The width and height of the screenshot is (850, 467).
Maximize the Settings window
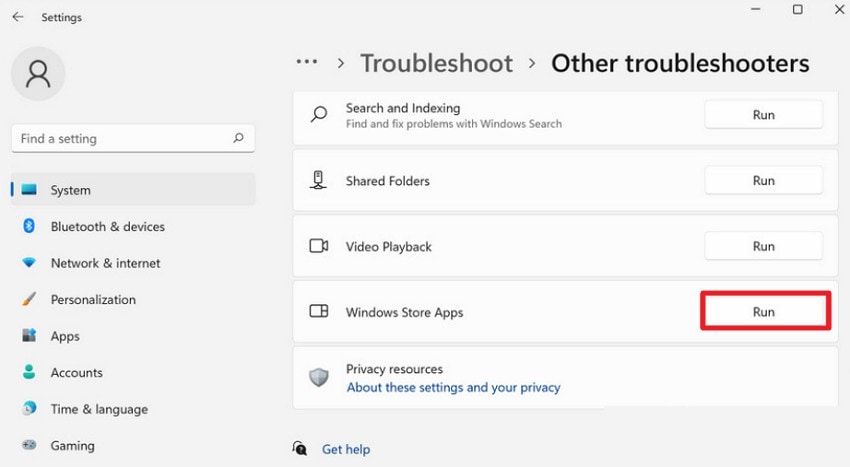[797, 9]
